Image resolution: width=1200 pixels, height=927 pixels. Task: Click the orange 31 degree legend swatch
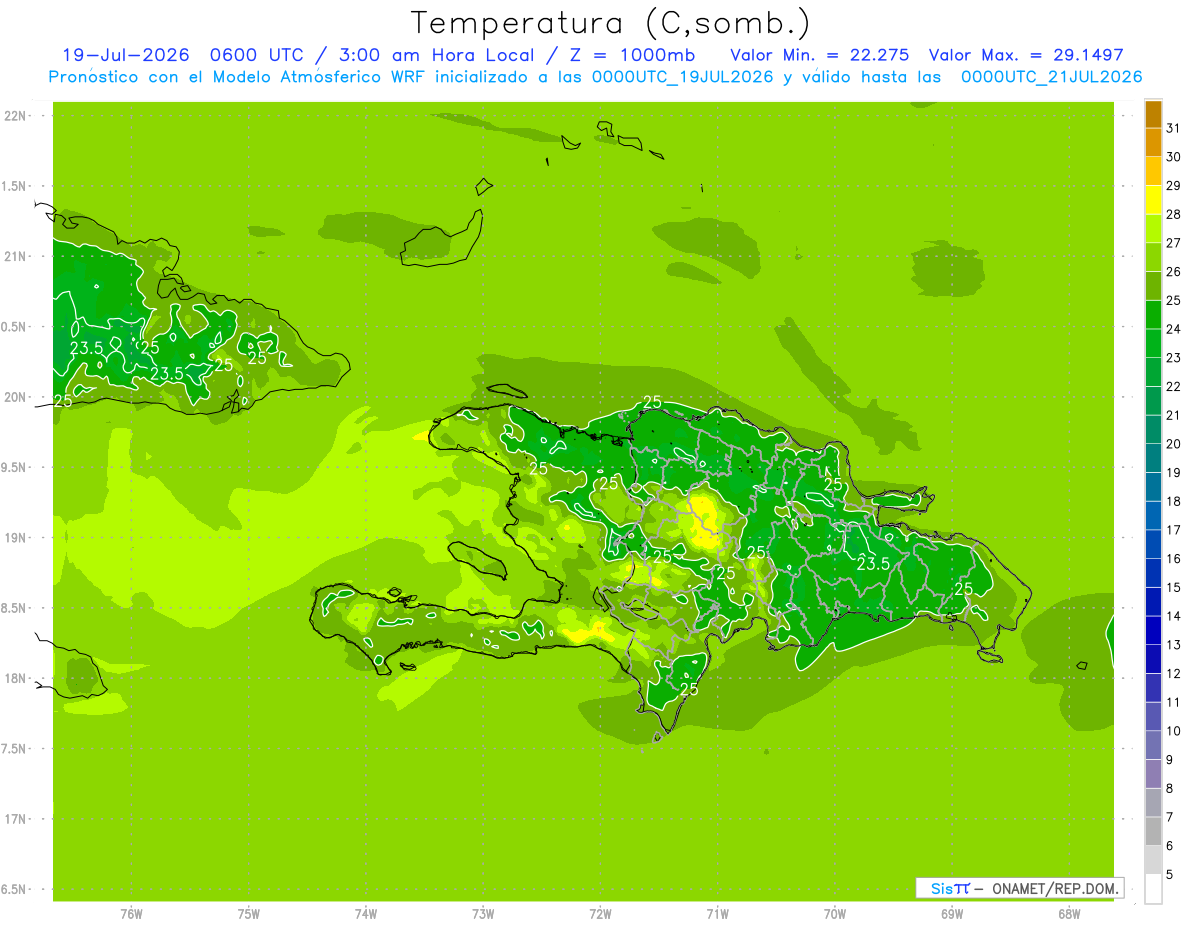pos(1153,115)
